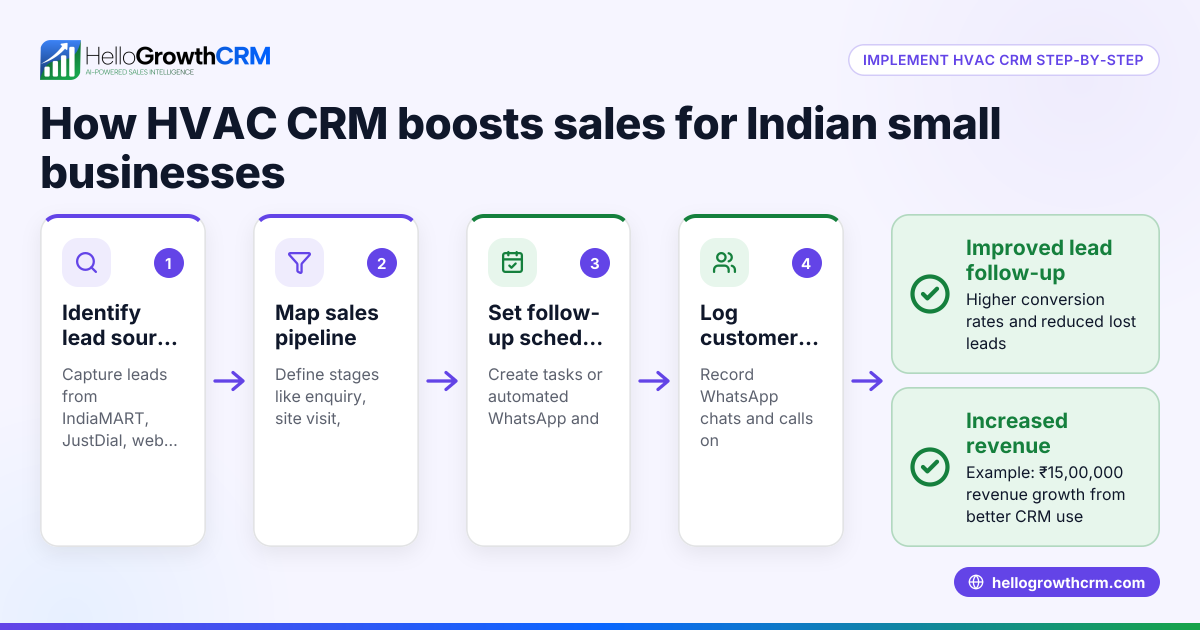This screenshot has width=1200, height=630.
Task: Click the magnifying glass icon in step 1
Action: 87,263
